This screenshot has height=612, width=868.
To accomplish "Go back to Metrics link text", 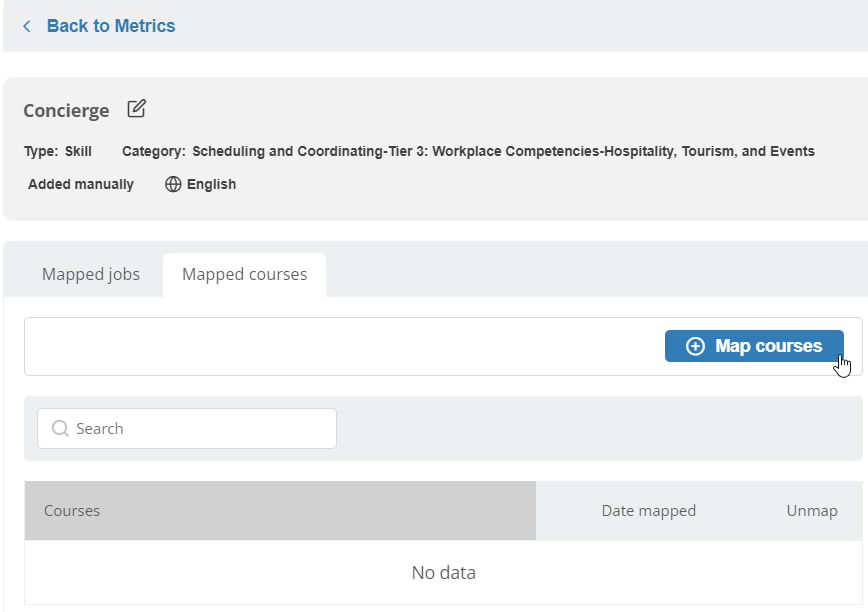I will coord(110,26).
